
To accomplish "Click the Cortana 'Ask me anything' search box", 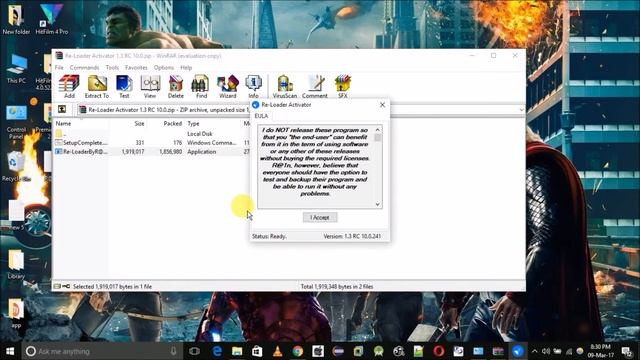I will (102, 351).
